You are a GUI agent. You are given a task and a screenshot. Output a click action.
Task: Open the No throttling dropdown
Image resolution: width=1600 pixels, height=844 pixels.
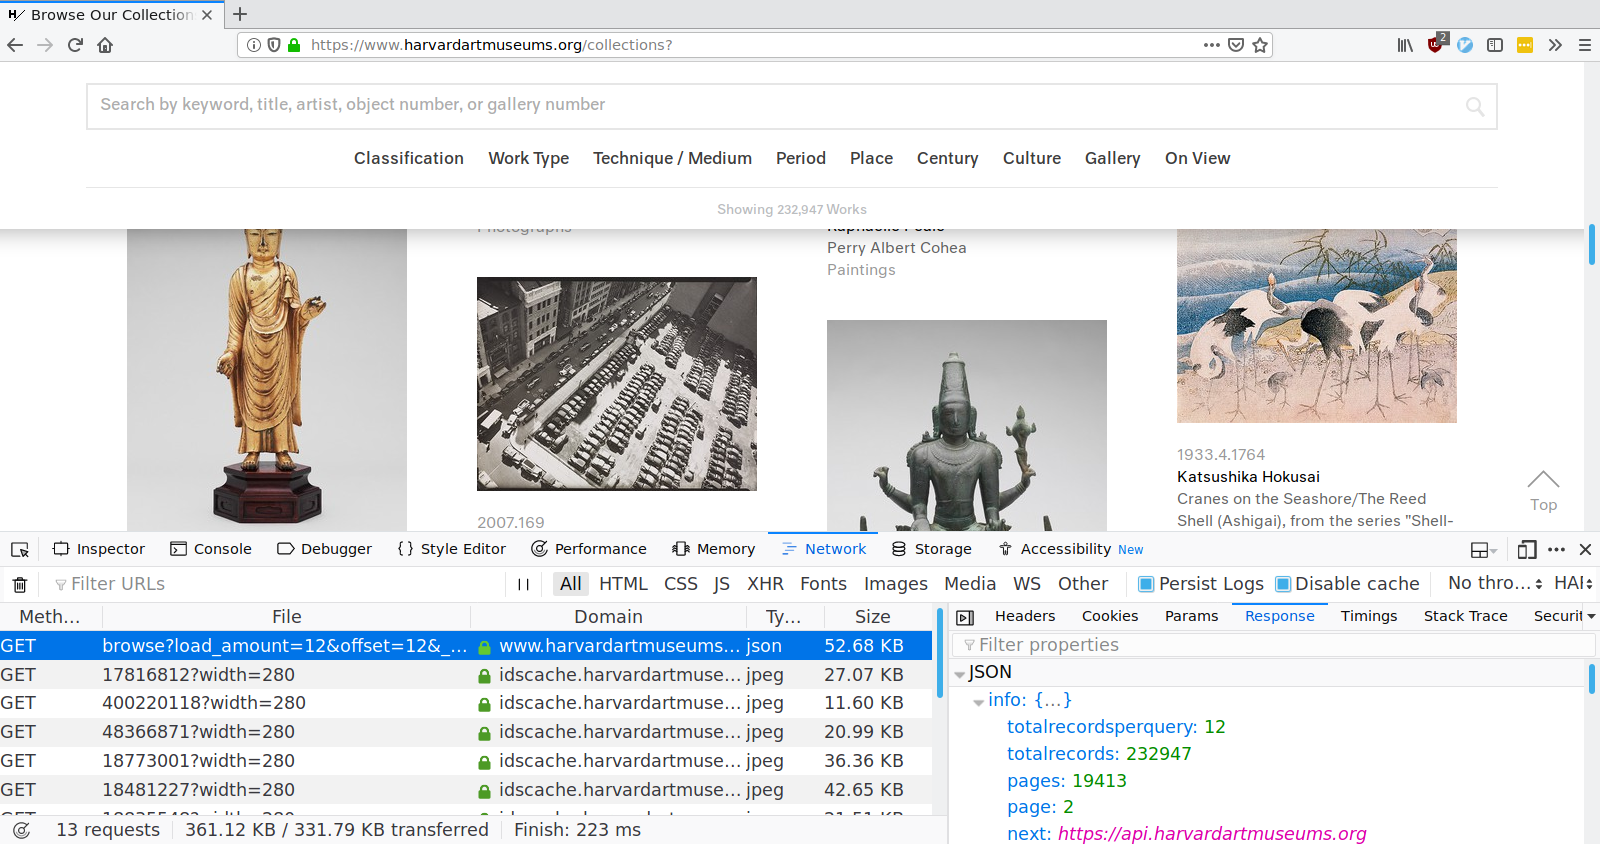pos(1495,583)
